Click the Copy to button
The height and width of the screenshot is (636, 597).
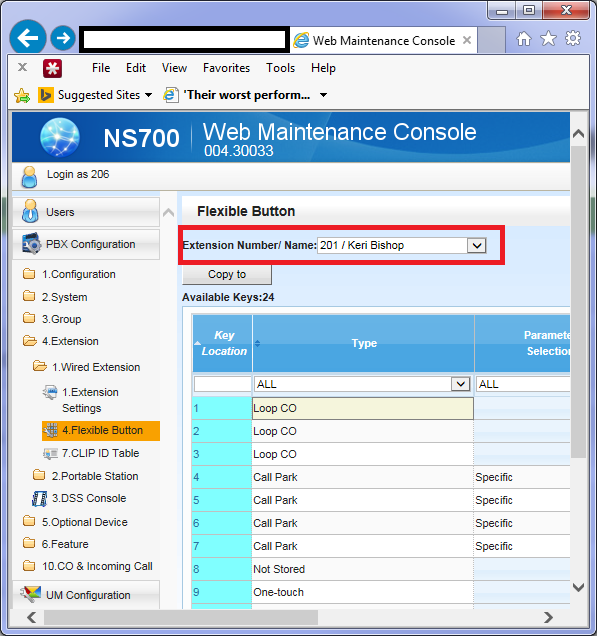(227, 275)
